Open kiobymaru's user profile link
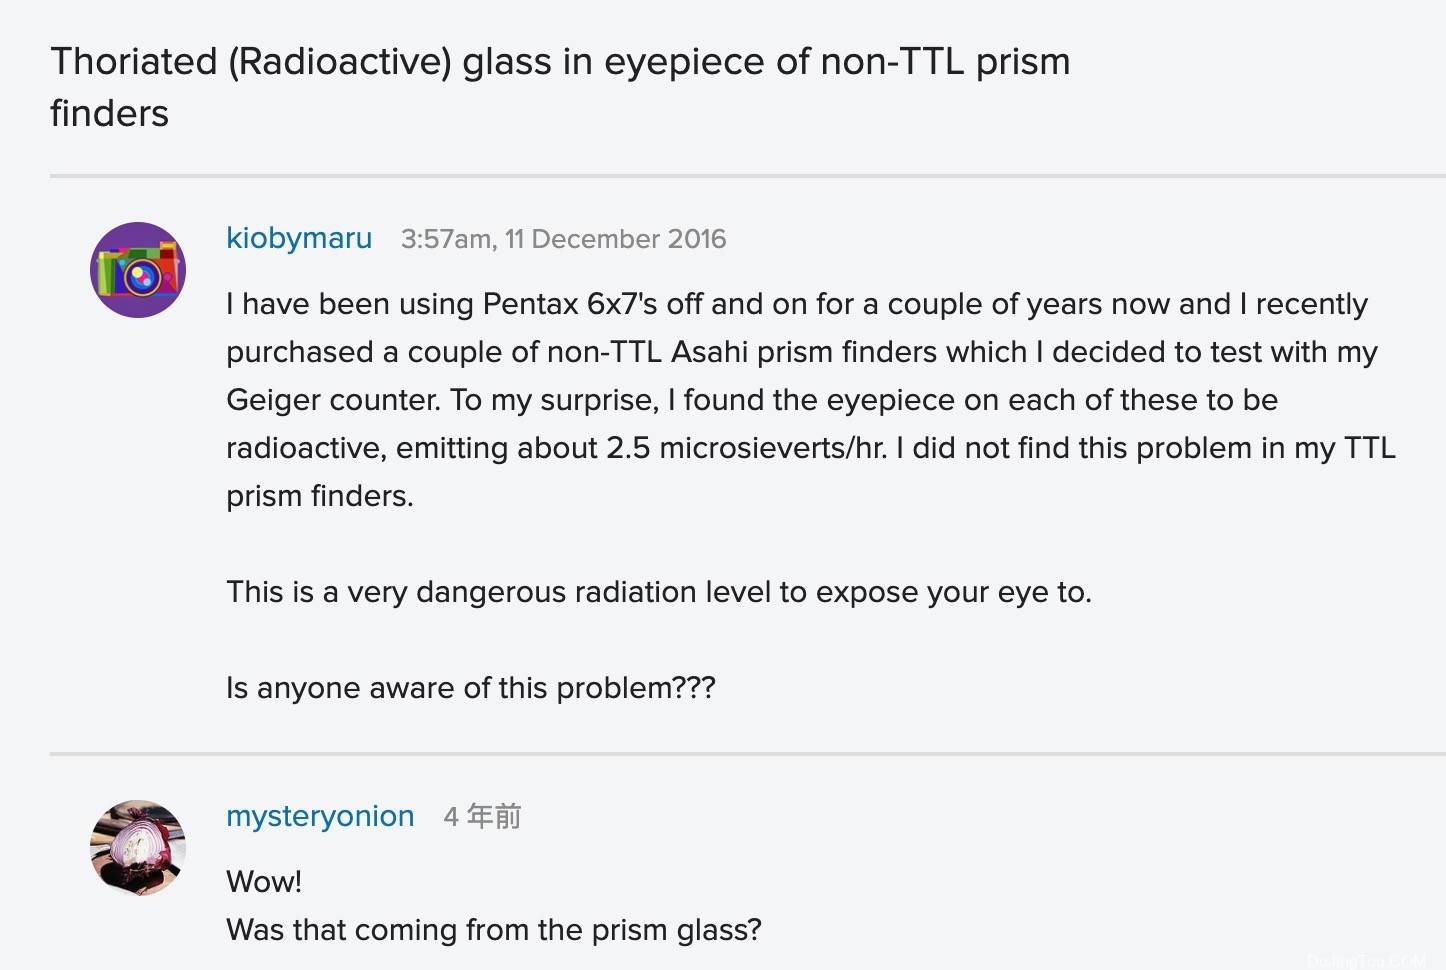This screenshot has height=970, width=1446. pos(299,238)
